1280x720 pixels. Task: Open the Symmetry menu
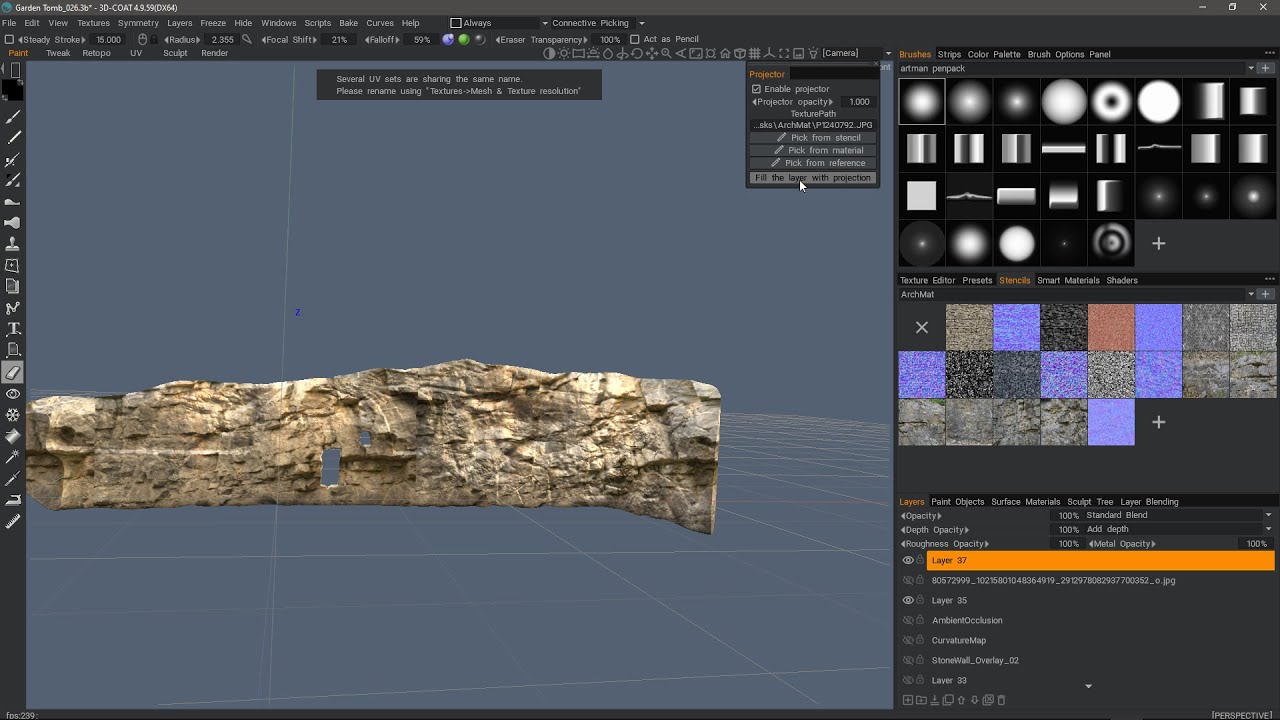click(138, 22)
